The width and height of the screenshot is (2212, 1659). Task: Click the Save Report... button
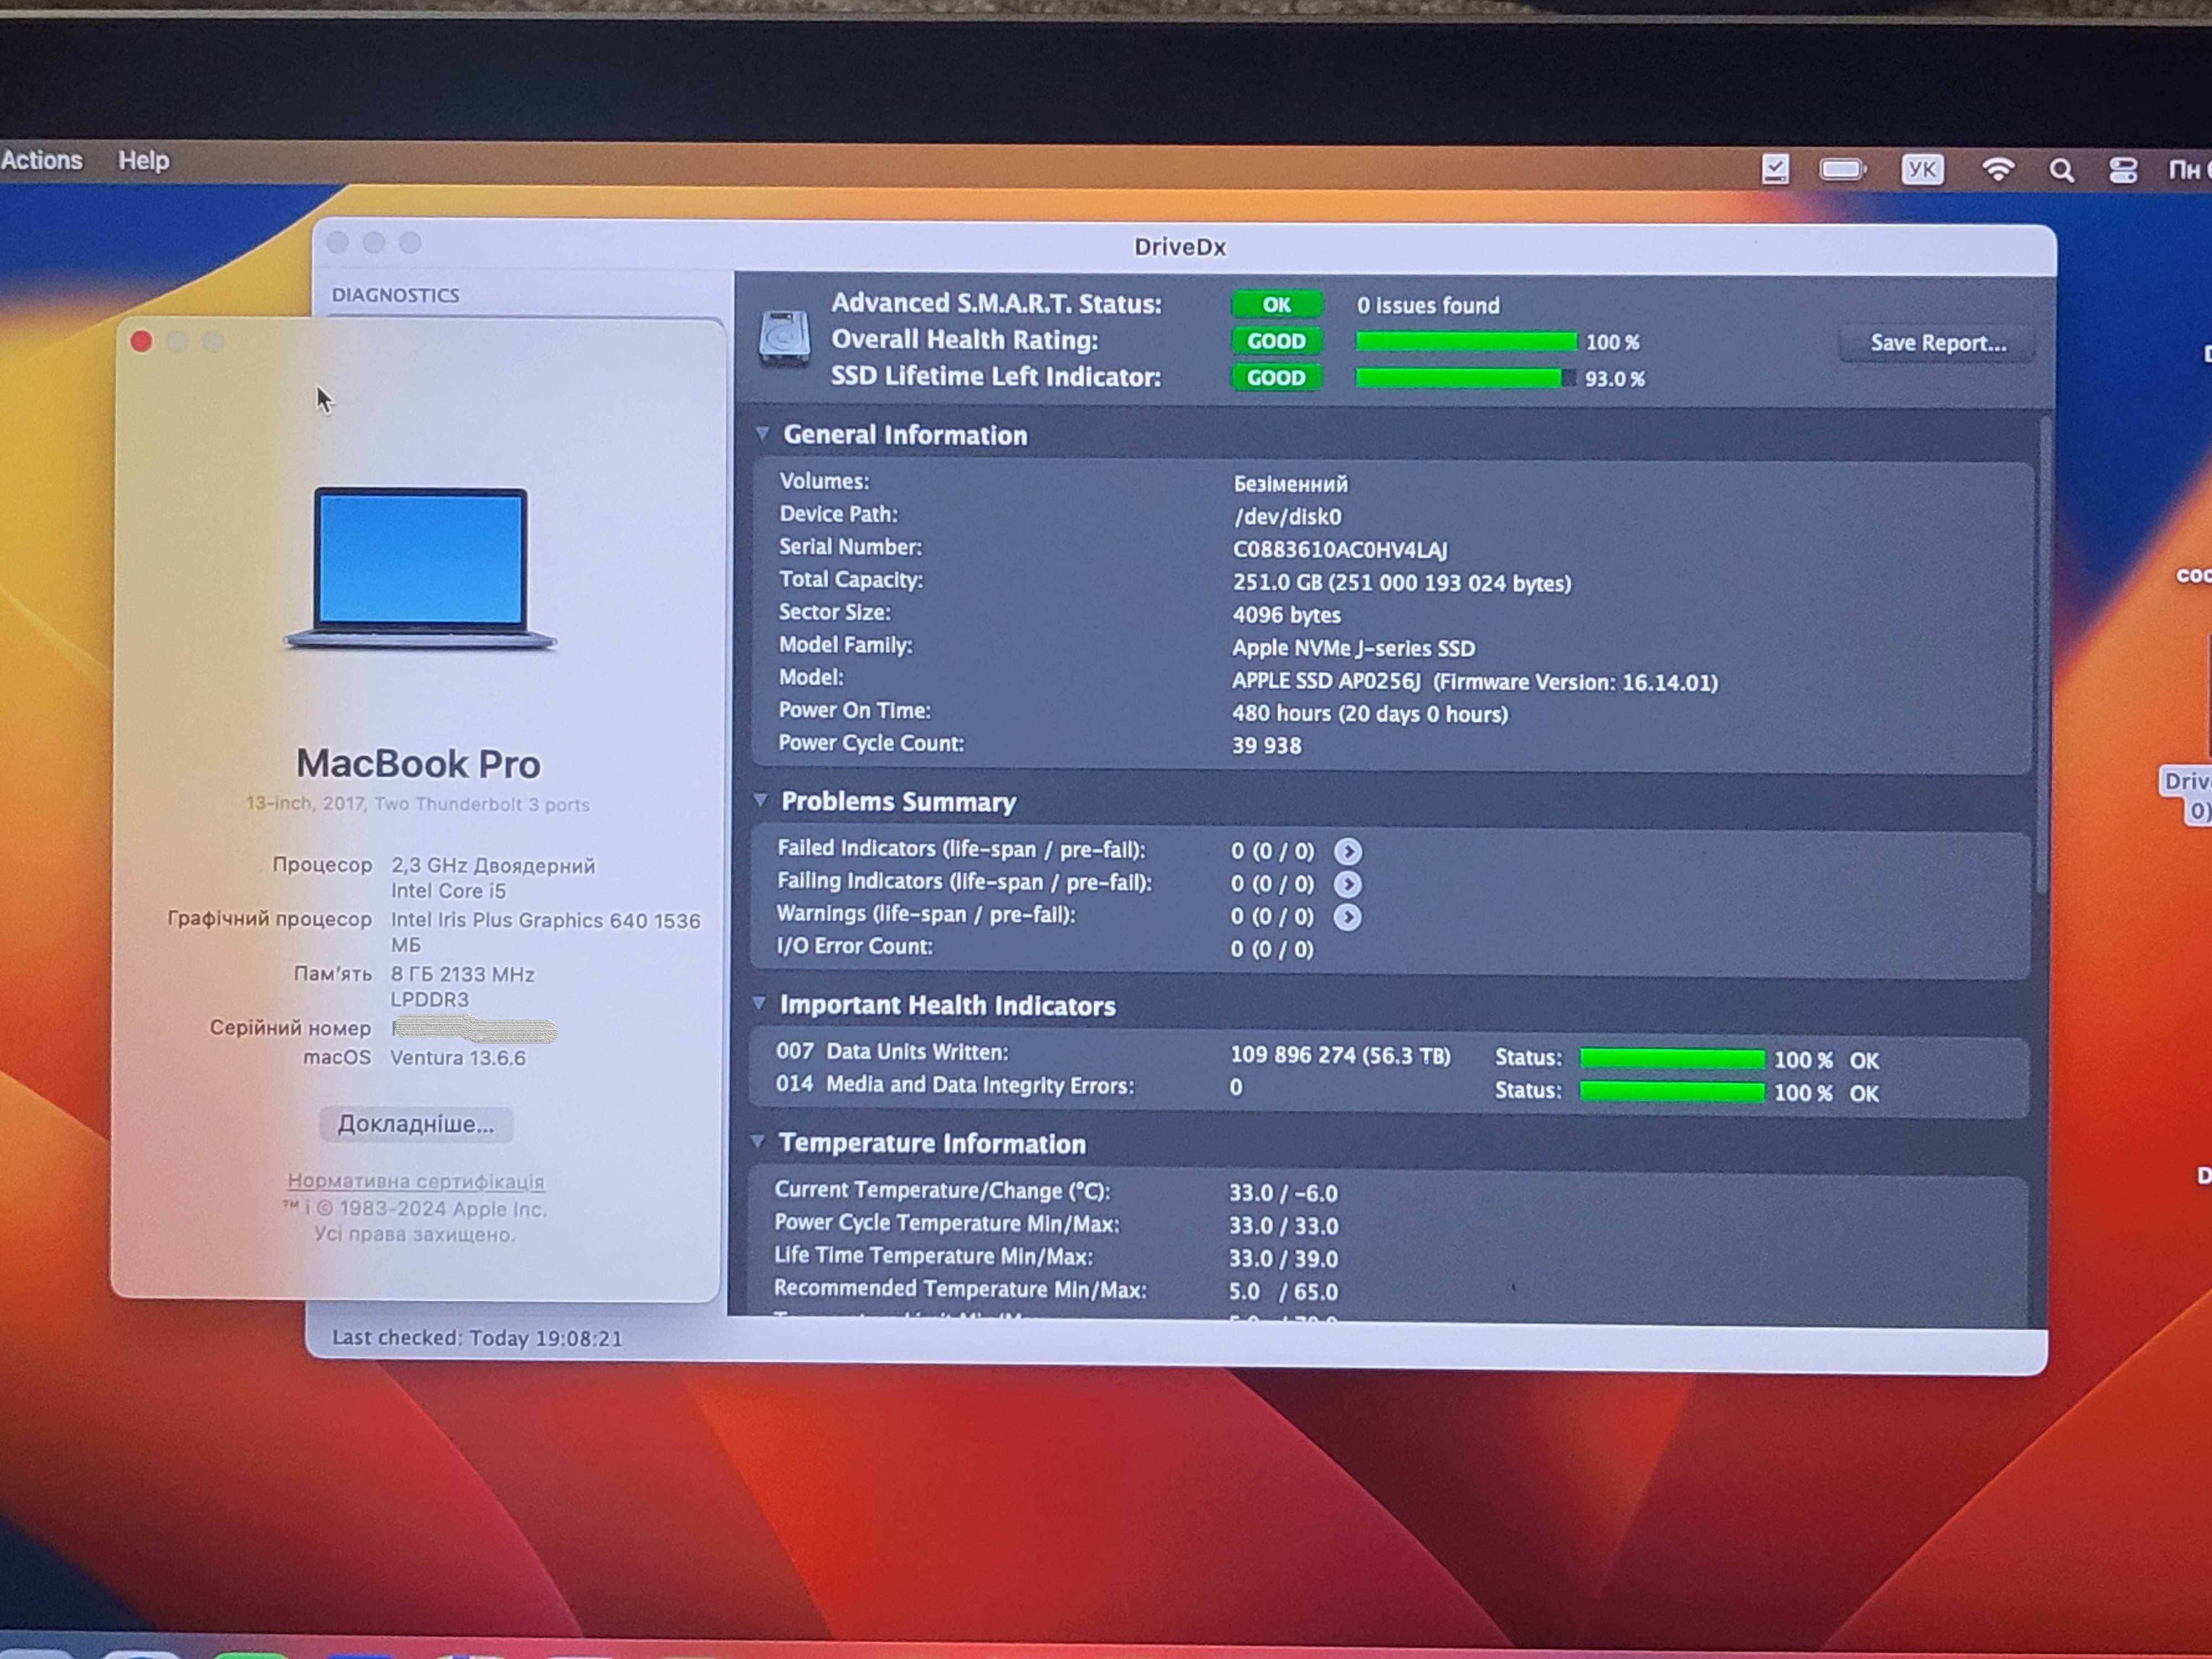pyautogui.click(x=1938, y=343)
